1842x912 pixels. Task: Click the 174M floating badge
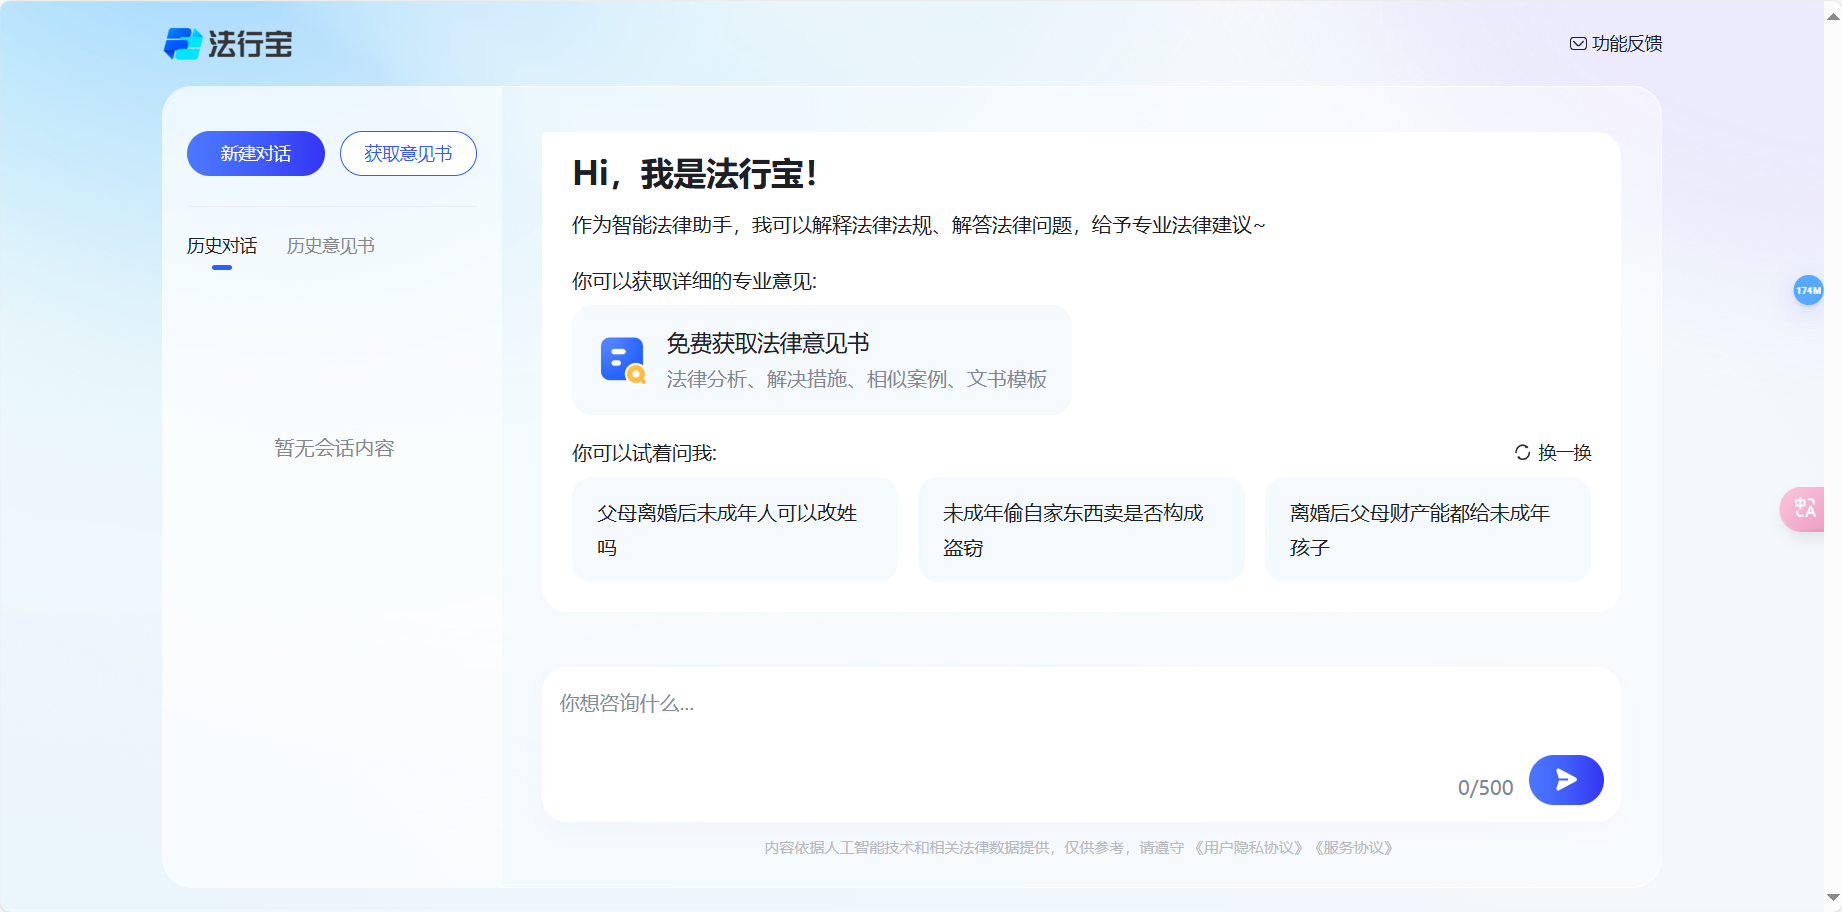(x=1808, y=290)
